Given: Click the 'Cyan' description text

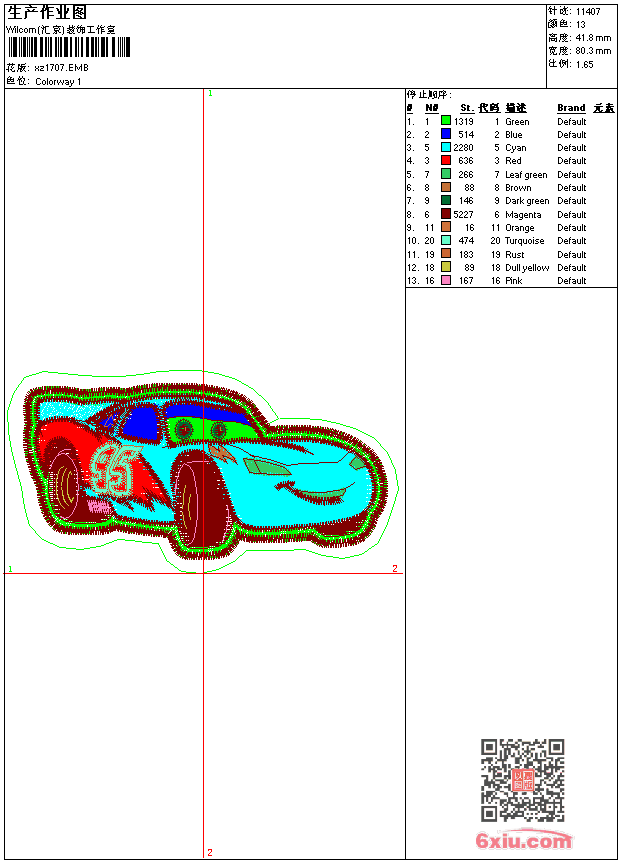Looking at the screenshot, I should point(515,148).
